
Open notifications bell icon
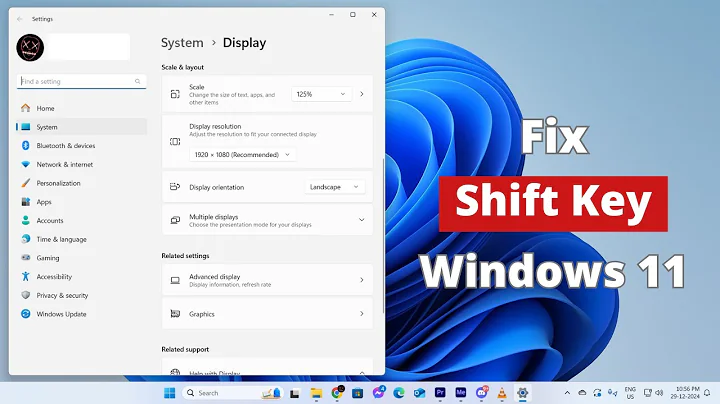[x=707, y=393]
